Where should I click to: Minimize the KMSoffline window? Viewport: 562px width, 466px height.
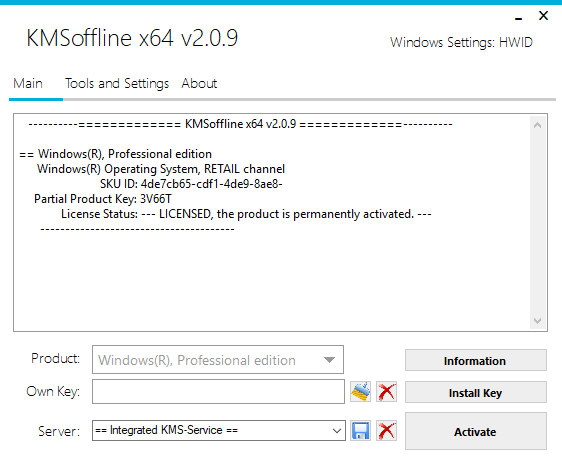coord(518,18)
